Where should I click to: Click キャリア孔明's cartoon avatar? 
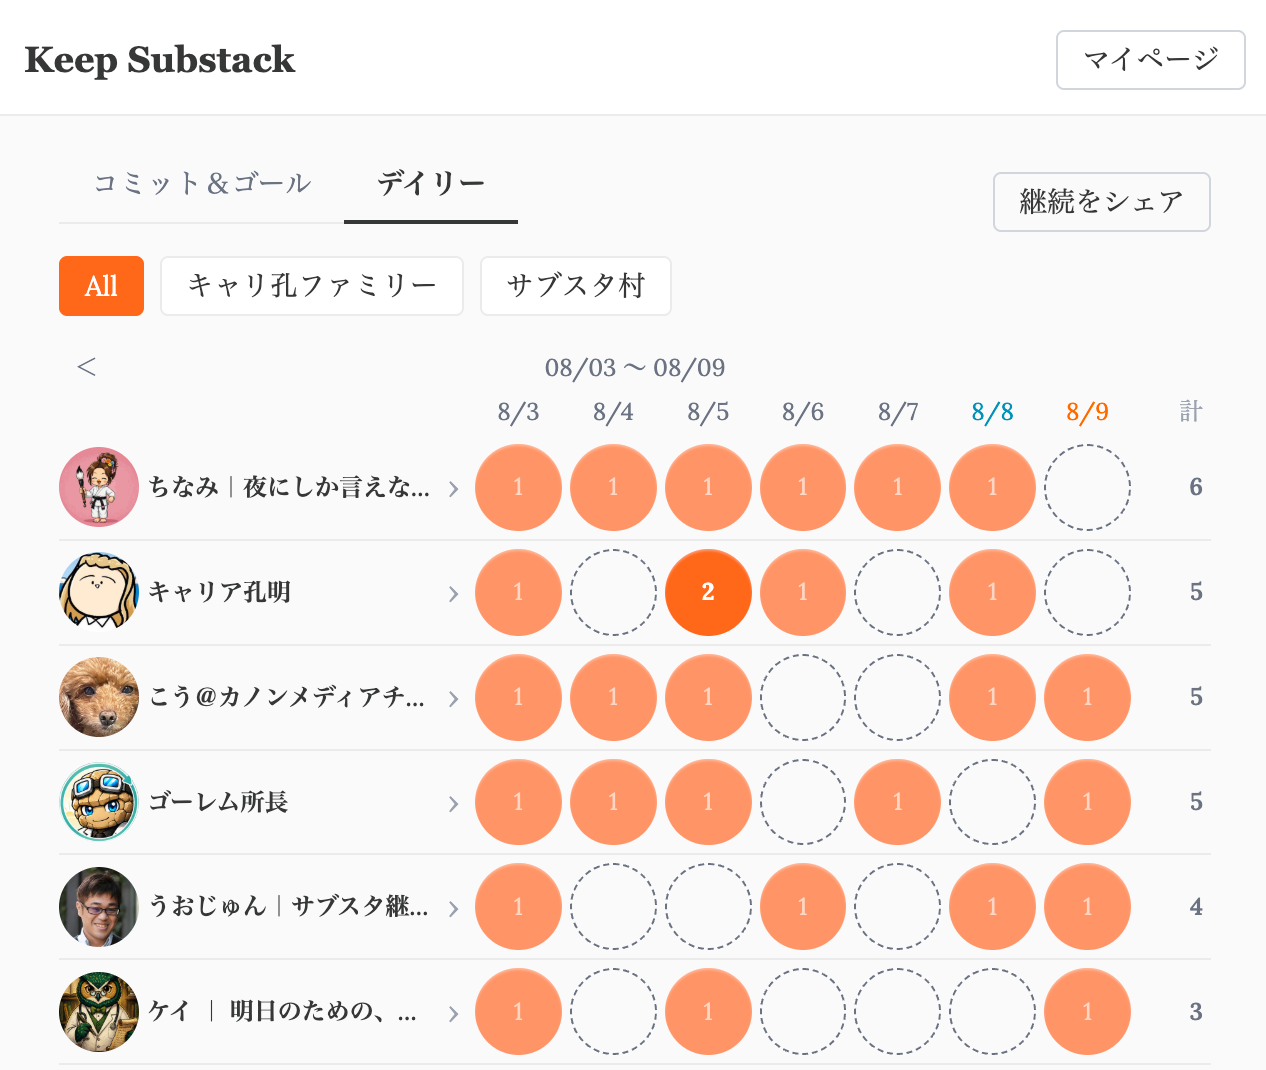pos(99,592)
